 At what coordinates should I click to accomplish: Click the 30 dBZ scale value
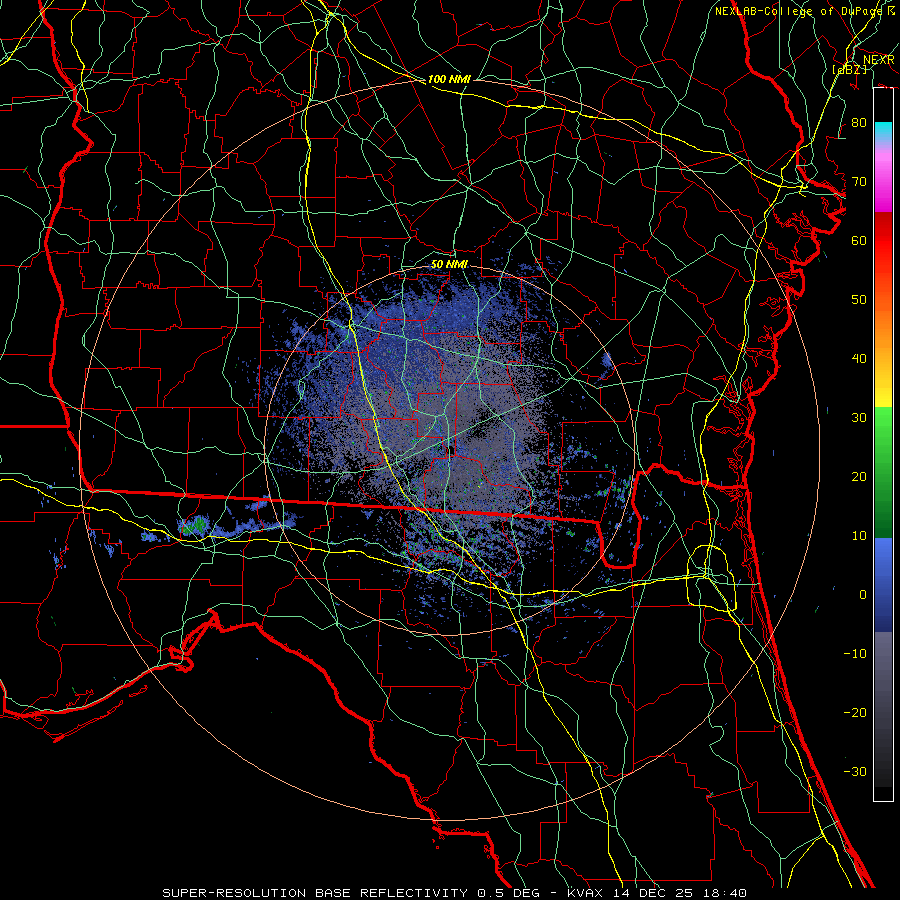coord(859,418)
